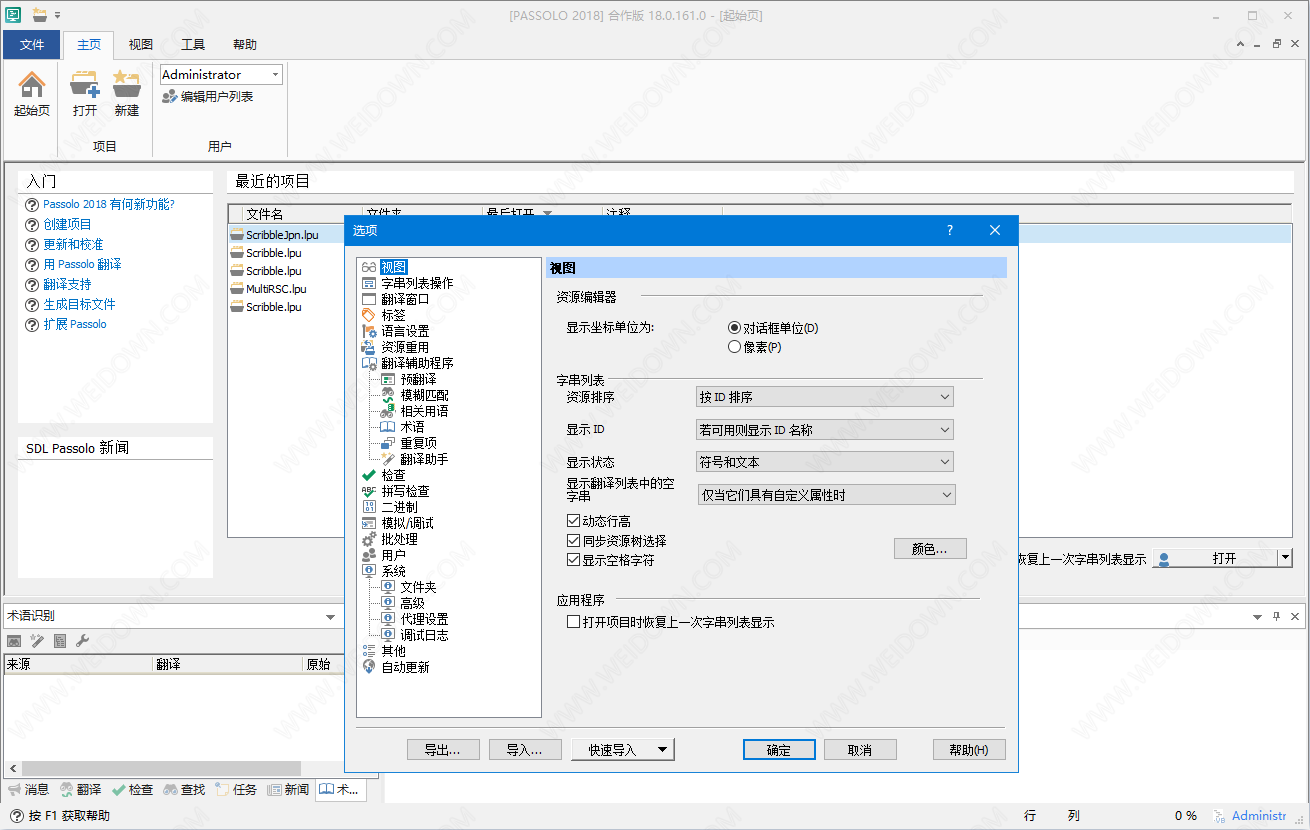Select 模糊匹配 in the options tree
This screenshot has height=830, width=1310.
[424, 395]
